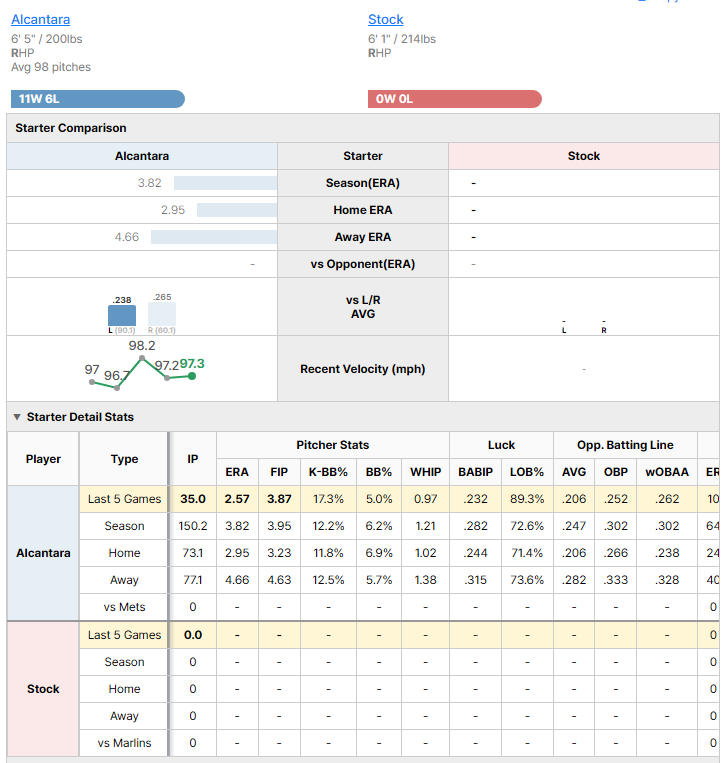
Task: Click Alcantara's 4.66 away ERA bar
Action: coord(214,237)
